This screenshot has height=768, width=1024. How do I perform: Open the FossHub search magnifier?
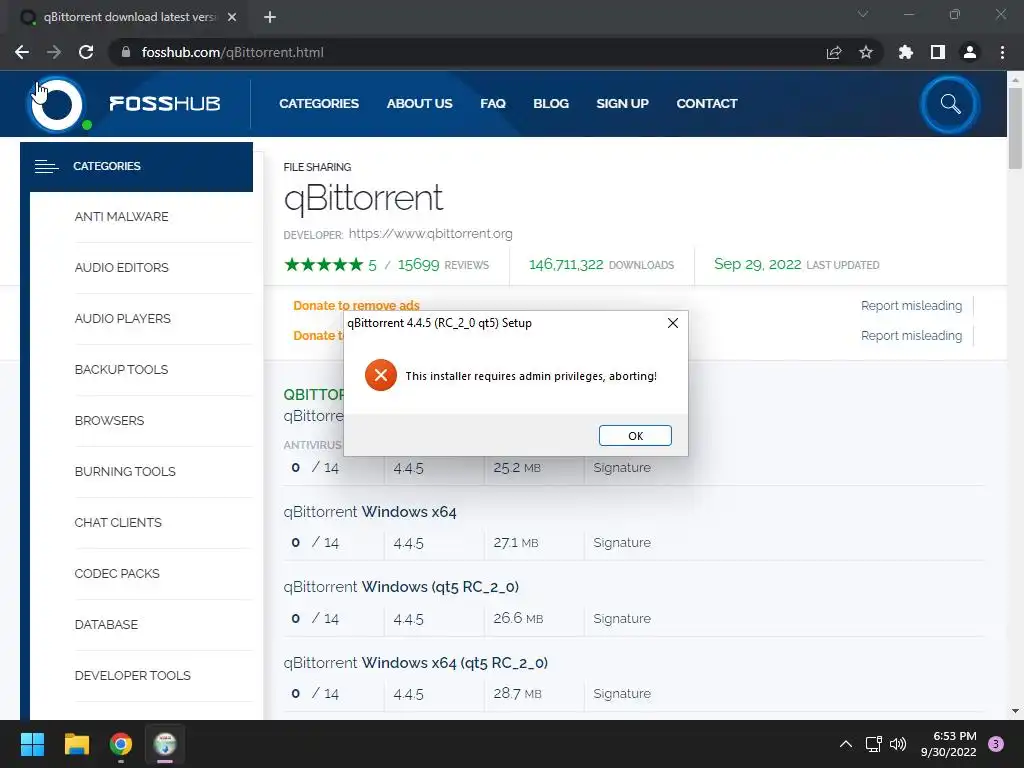pos(950,104)
